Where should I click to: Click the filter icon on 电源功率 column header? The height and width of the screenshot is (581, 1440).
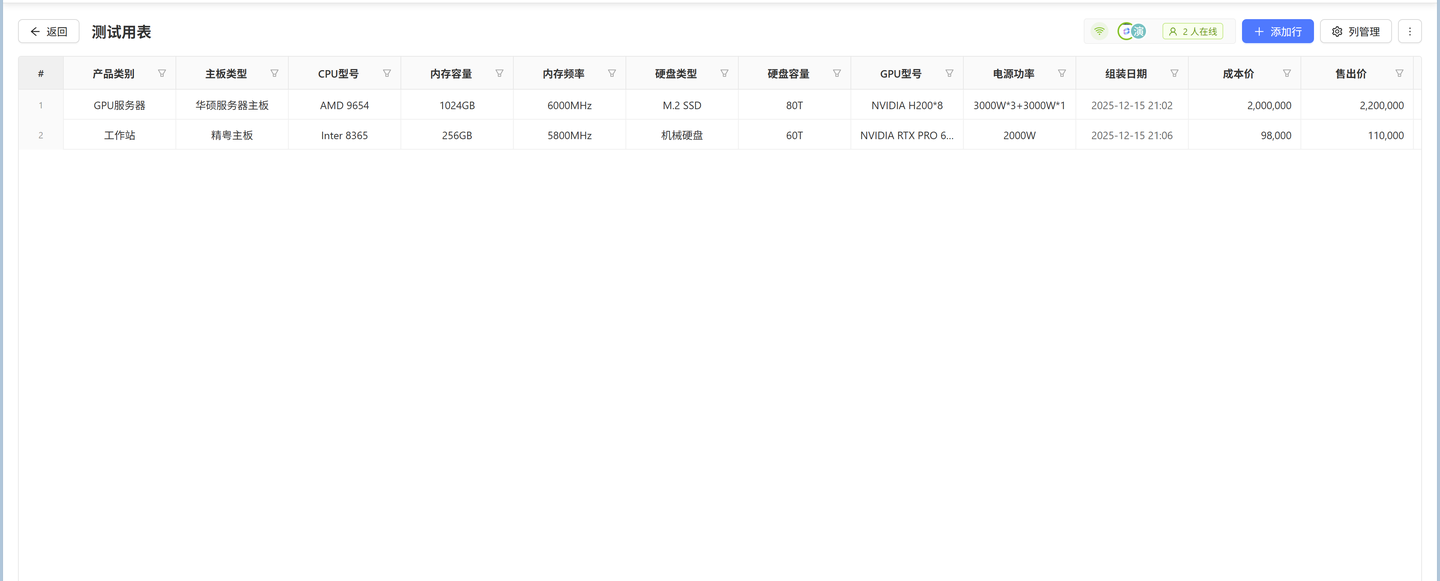(1062, 72)
